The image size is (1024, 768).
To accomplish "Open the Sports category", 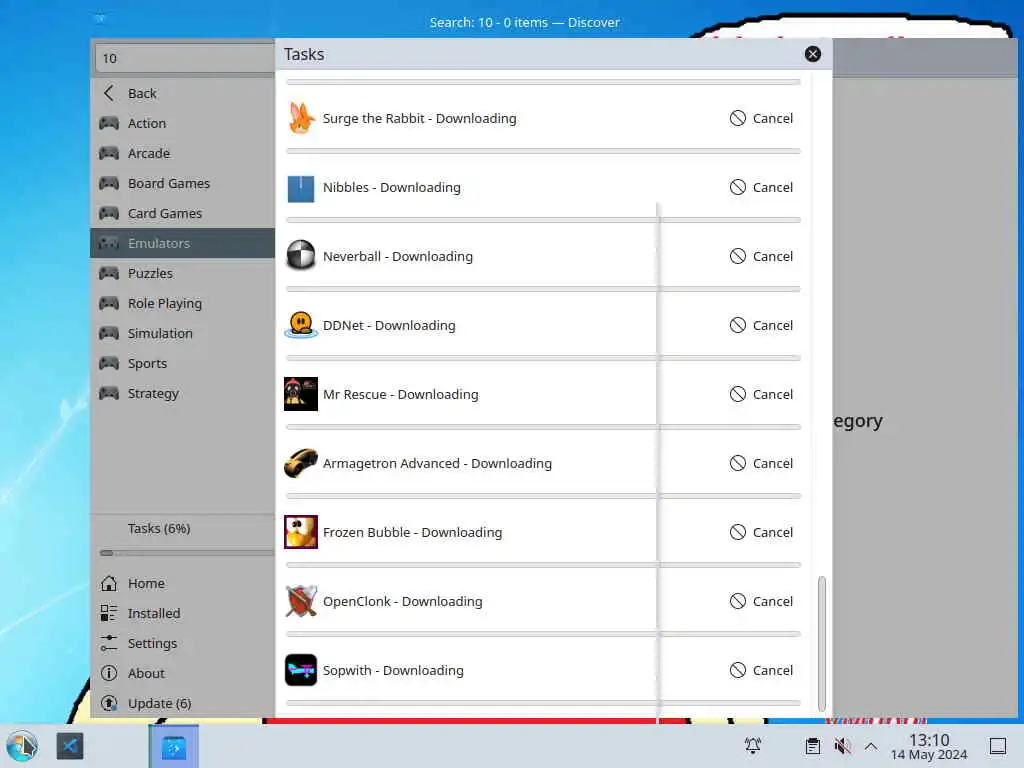I will [x=183, y=363].
